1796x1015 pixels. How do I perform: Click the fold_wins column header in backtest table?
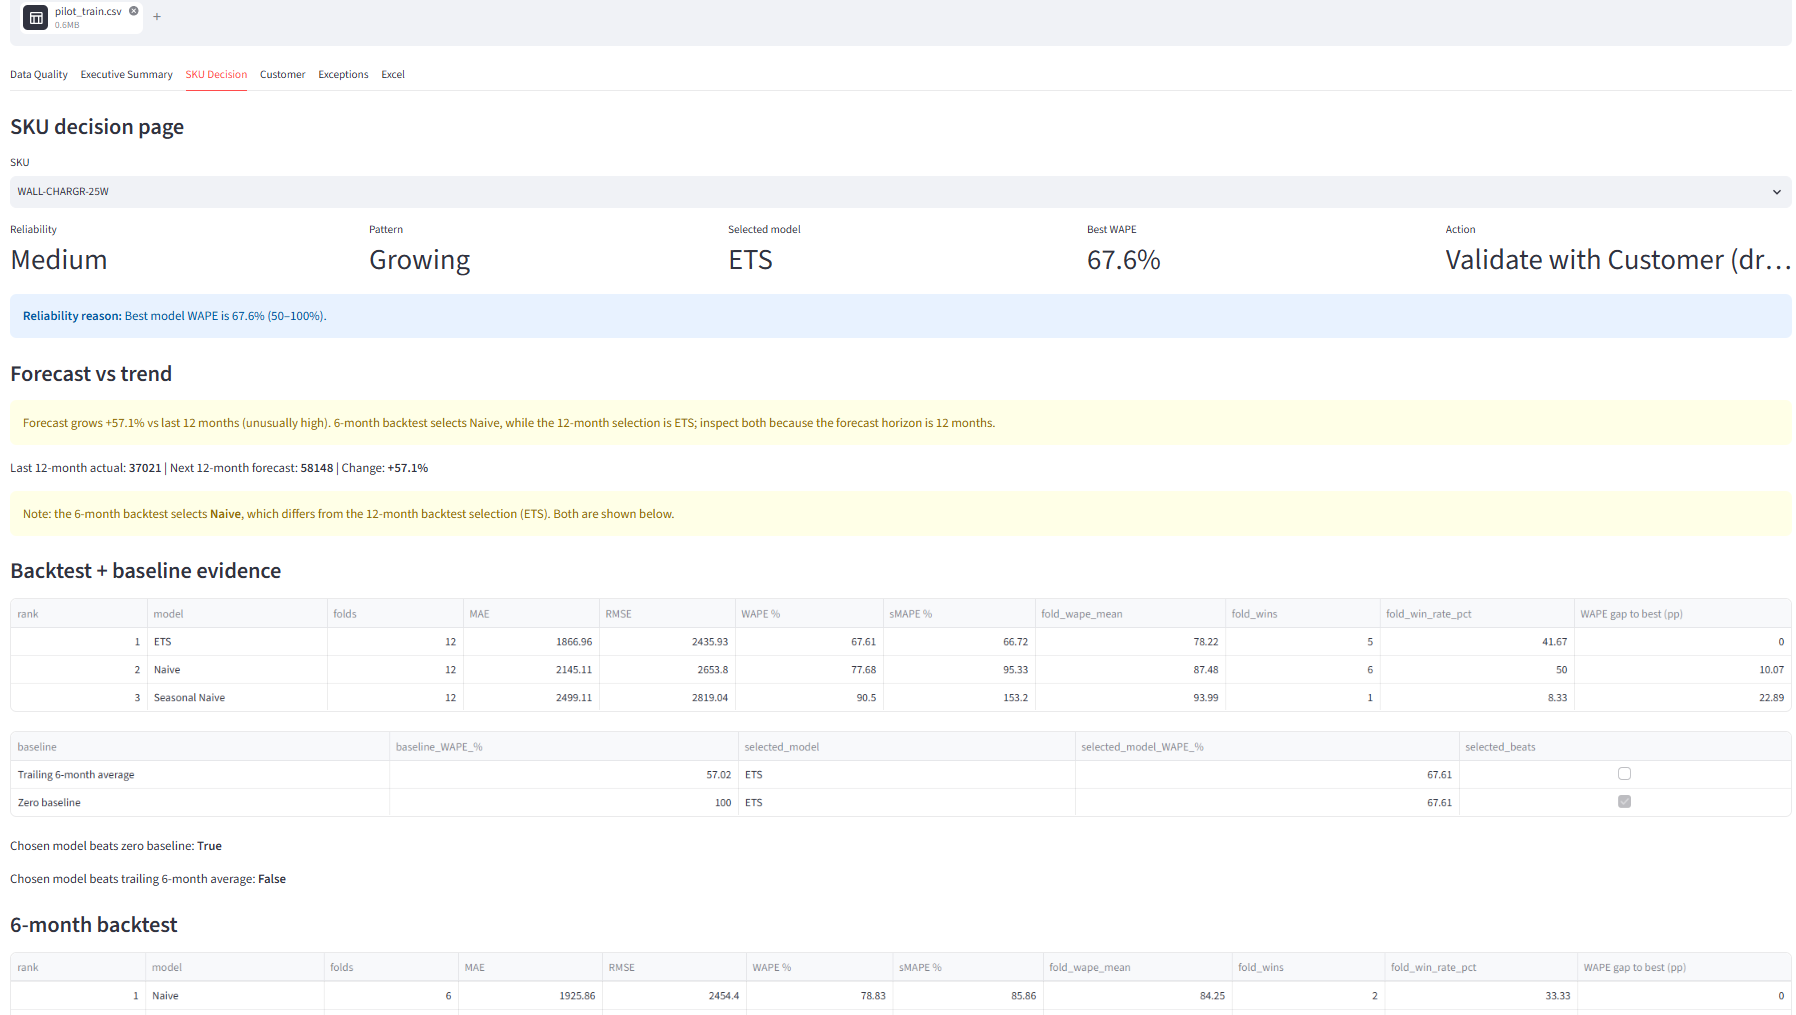coord(1302,614)
